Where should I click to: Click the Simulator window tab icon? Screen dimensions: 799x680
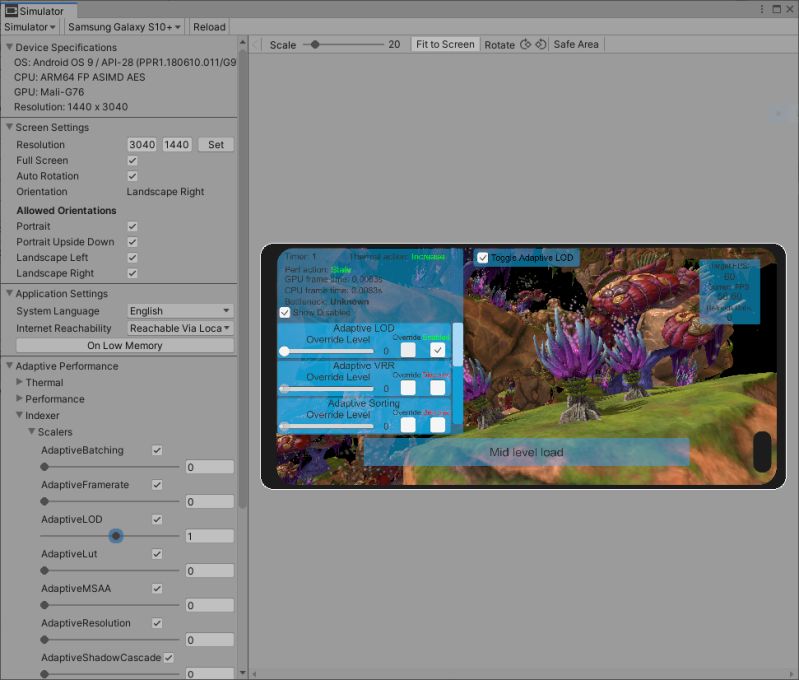11,11
